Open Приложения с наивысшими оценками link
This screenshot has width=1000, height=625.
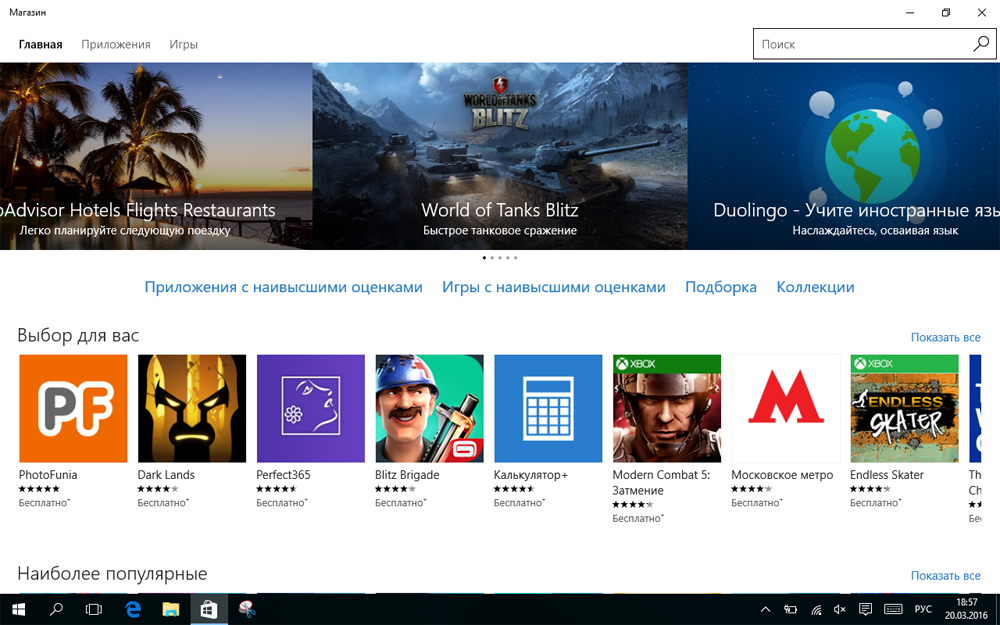click(x=283, y=287)
